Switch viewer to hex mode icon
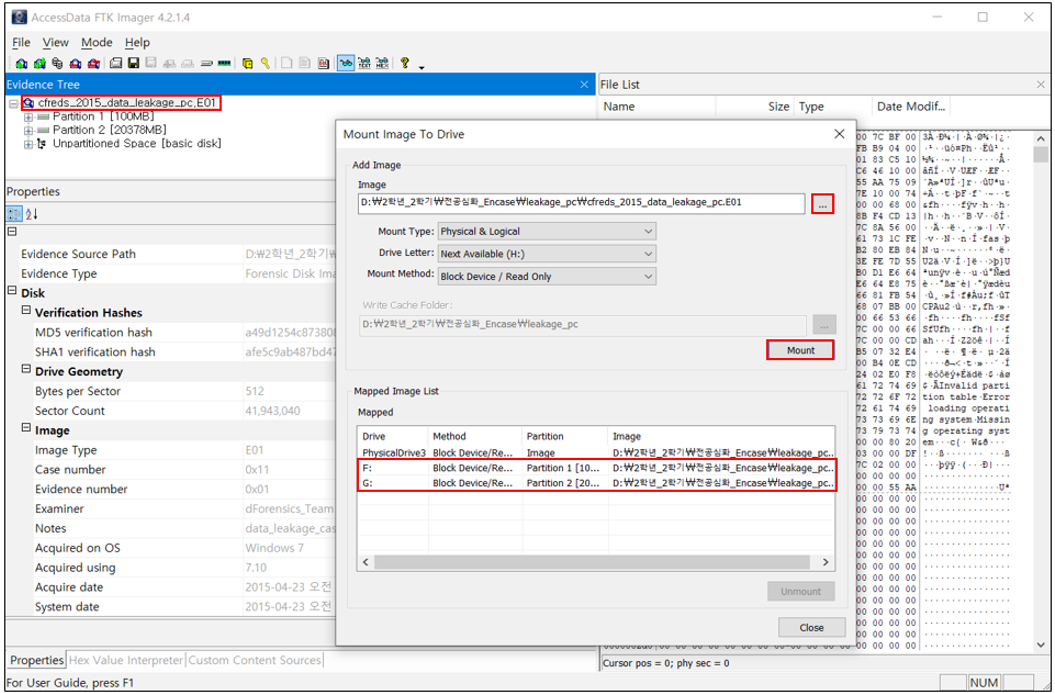 [381, 63]
